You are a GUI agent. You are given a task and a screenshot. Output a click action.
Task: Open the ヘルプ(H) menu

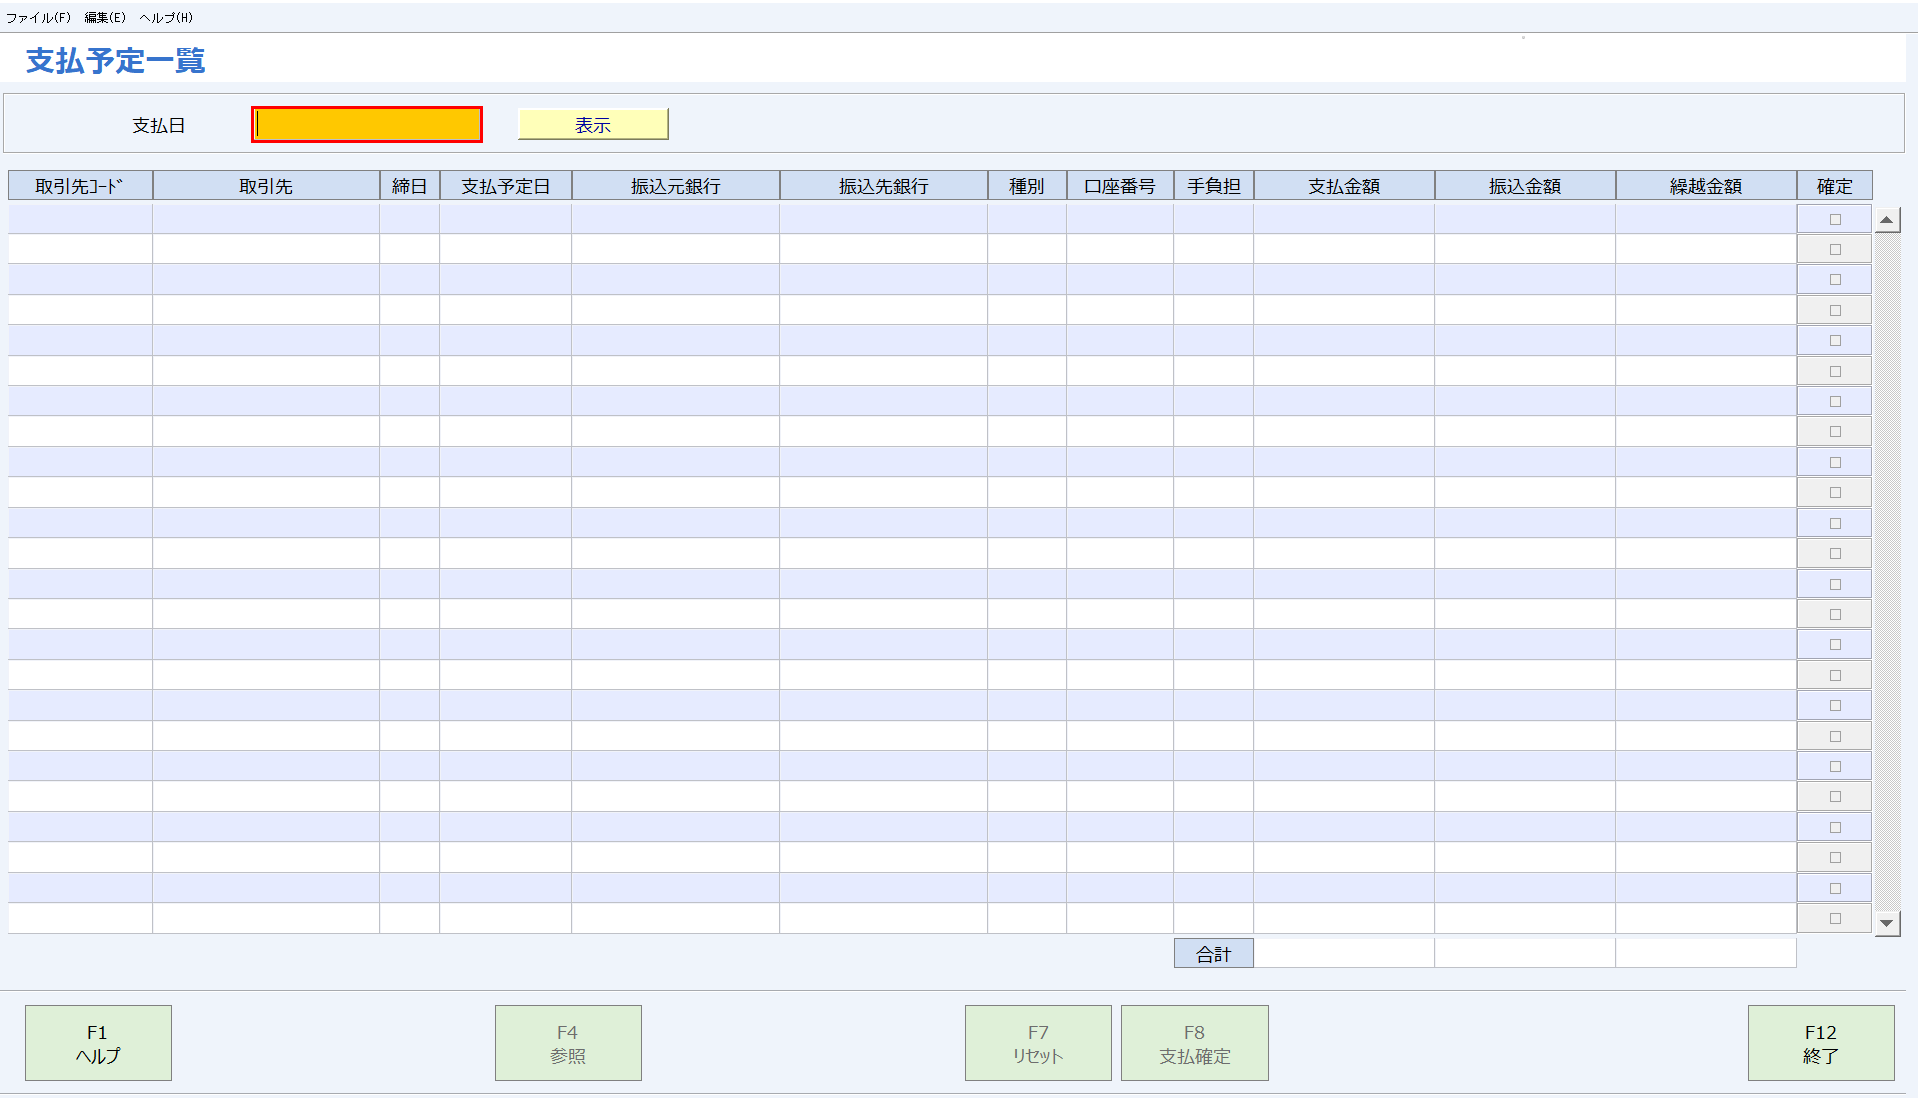166,16
